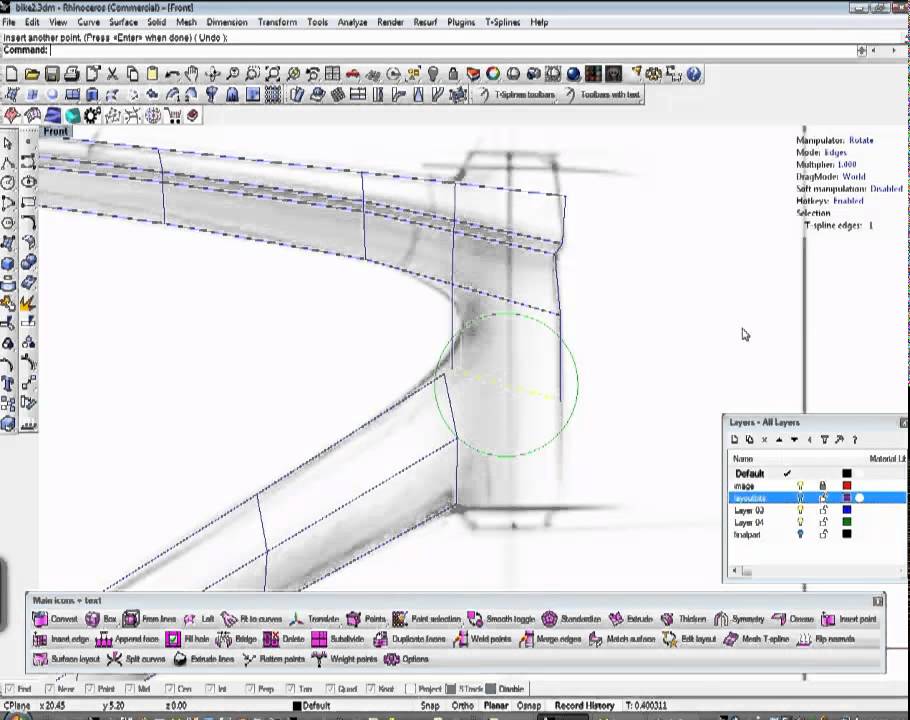
Task: Toggle the Int osnap checkbox
Action: coord(210,689)
